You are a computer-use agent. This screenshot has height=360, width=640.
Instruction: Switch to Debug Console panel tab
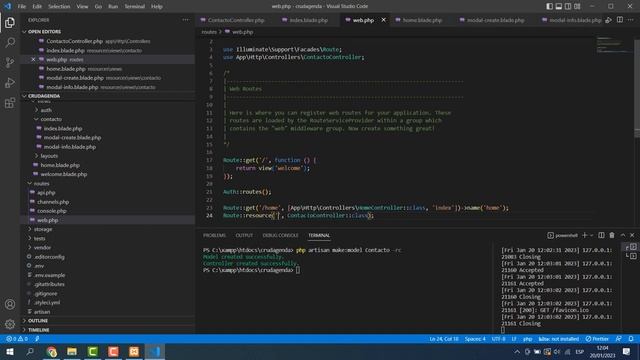pyautogui.click(x=280, y=235)
